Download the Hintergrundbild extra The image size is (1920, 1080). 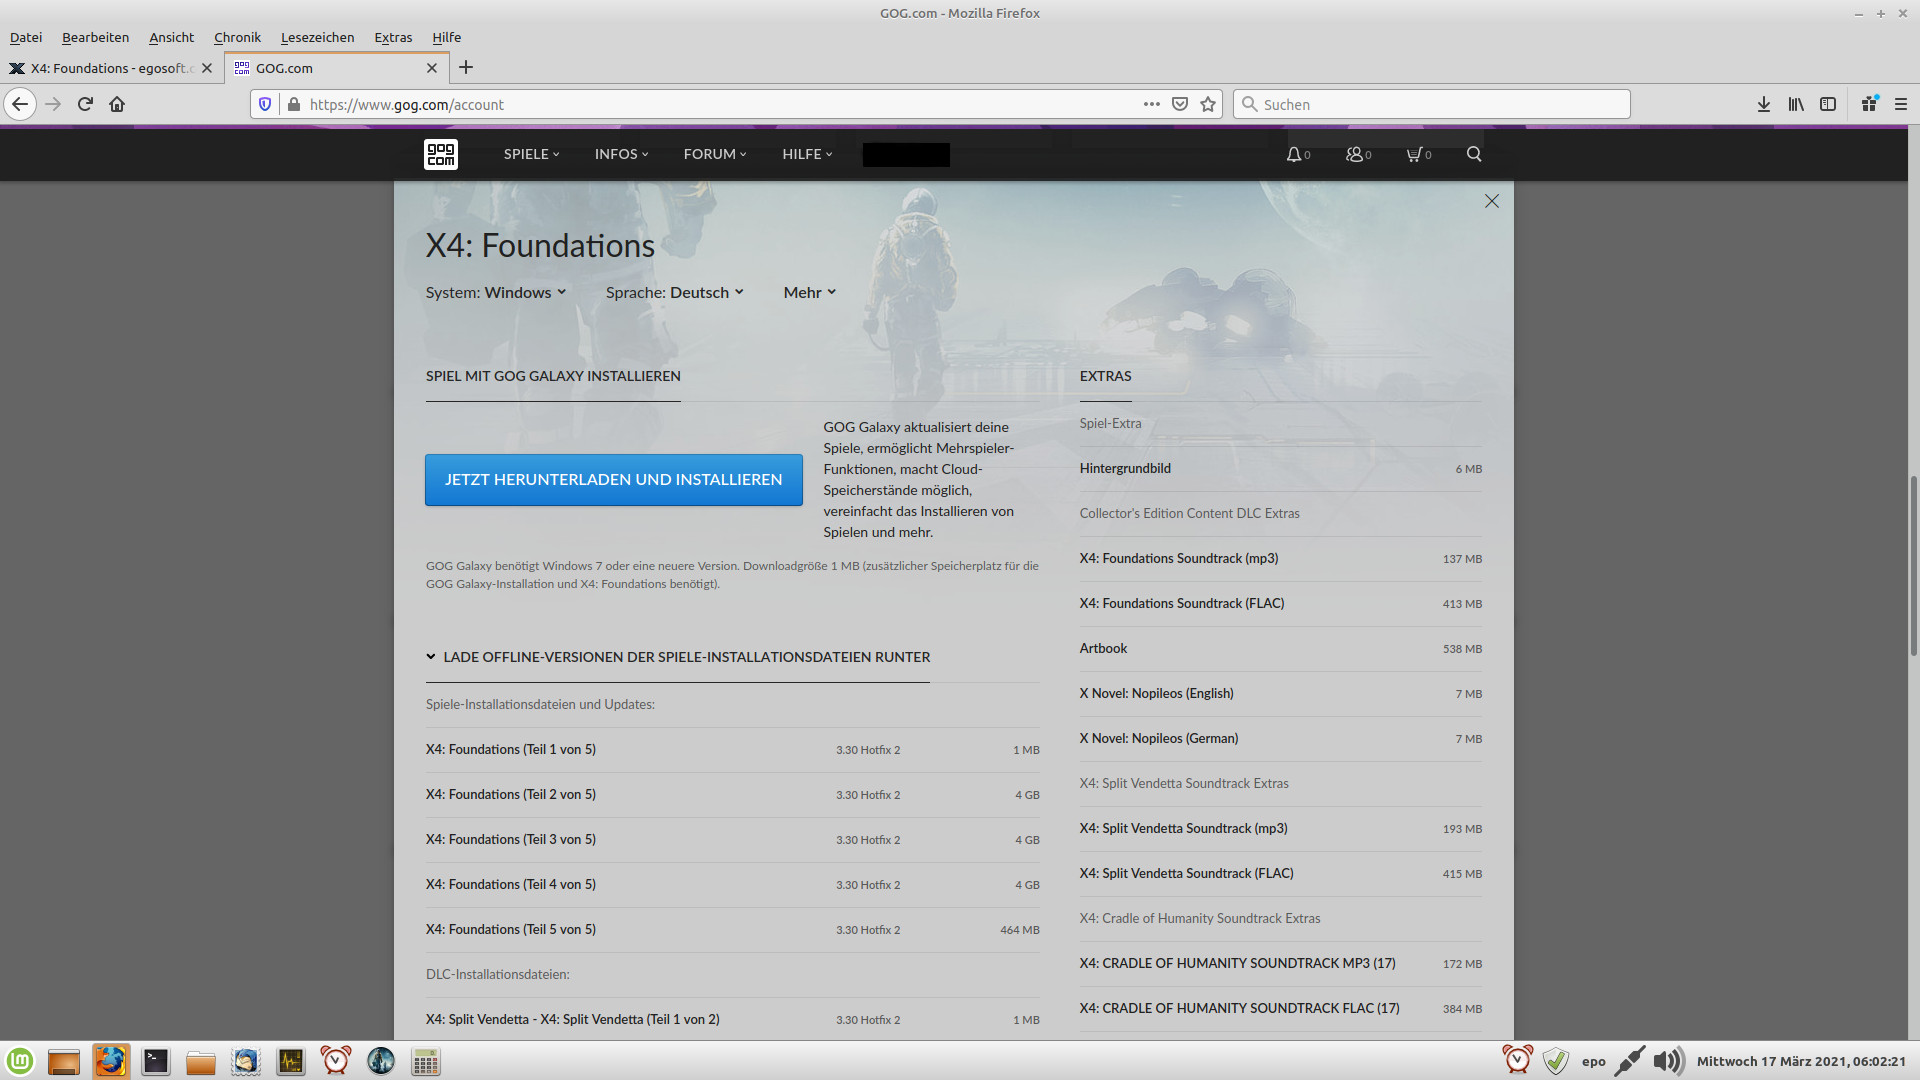[1281, 469]
